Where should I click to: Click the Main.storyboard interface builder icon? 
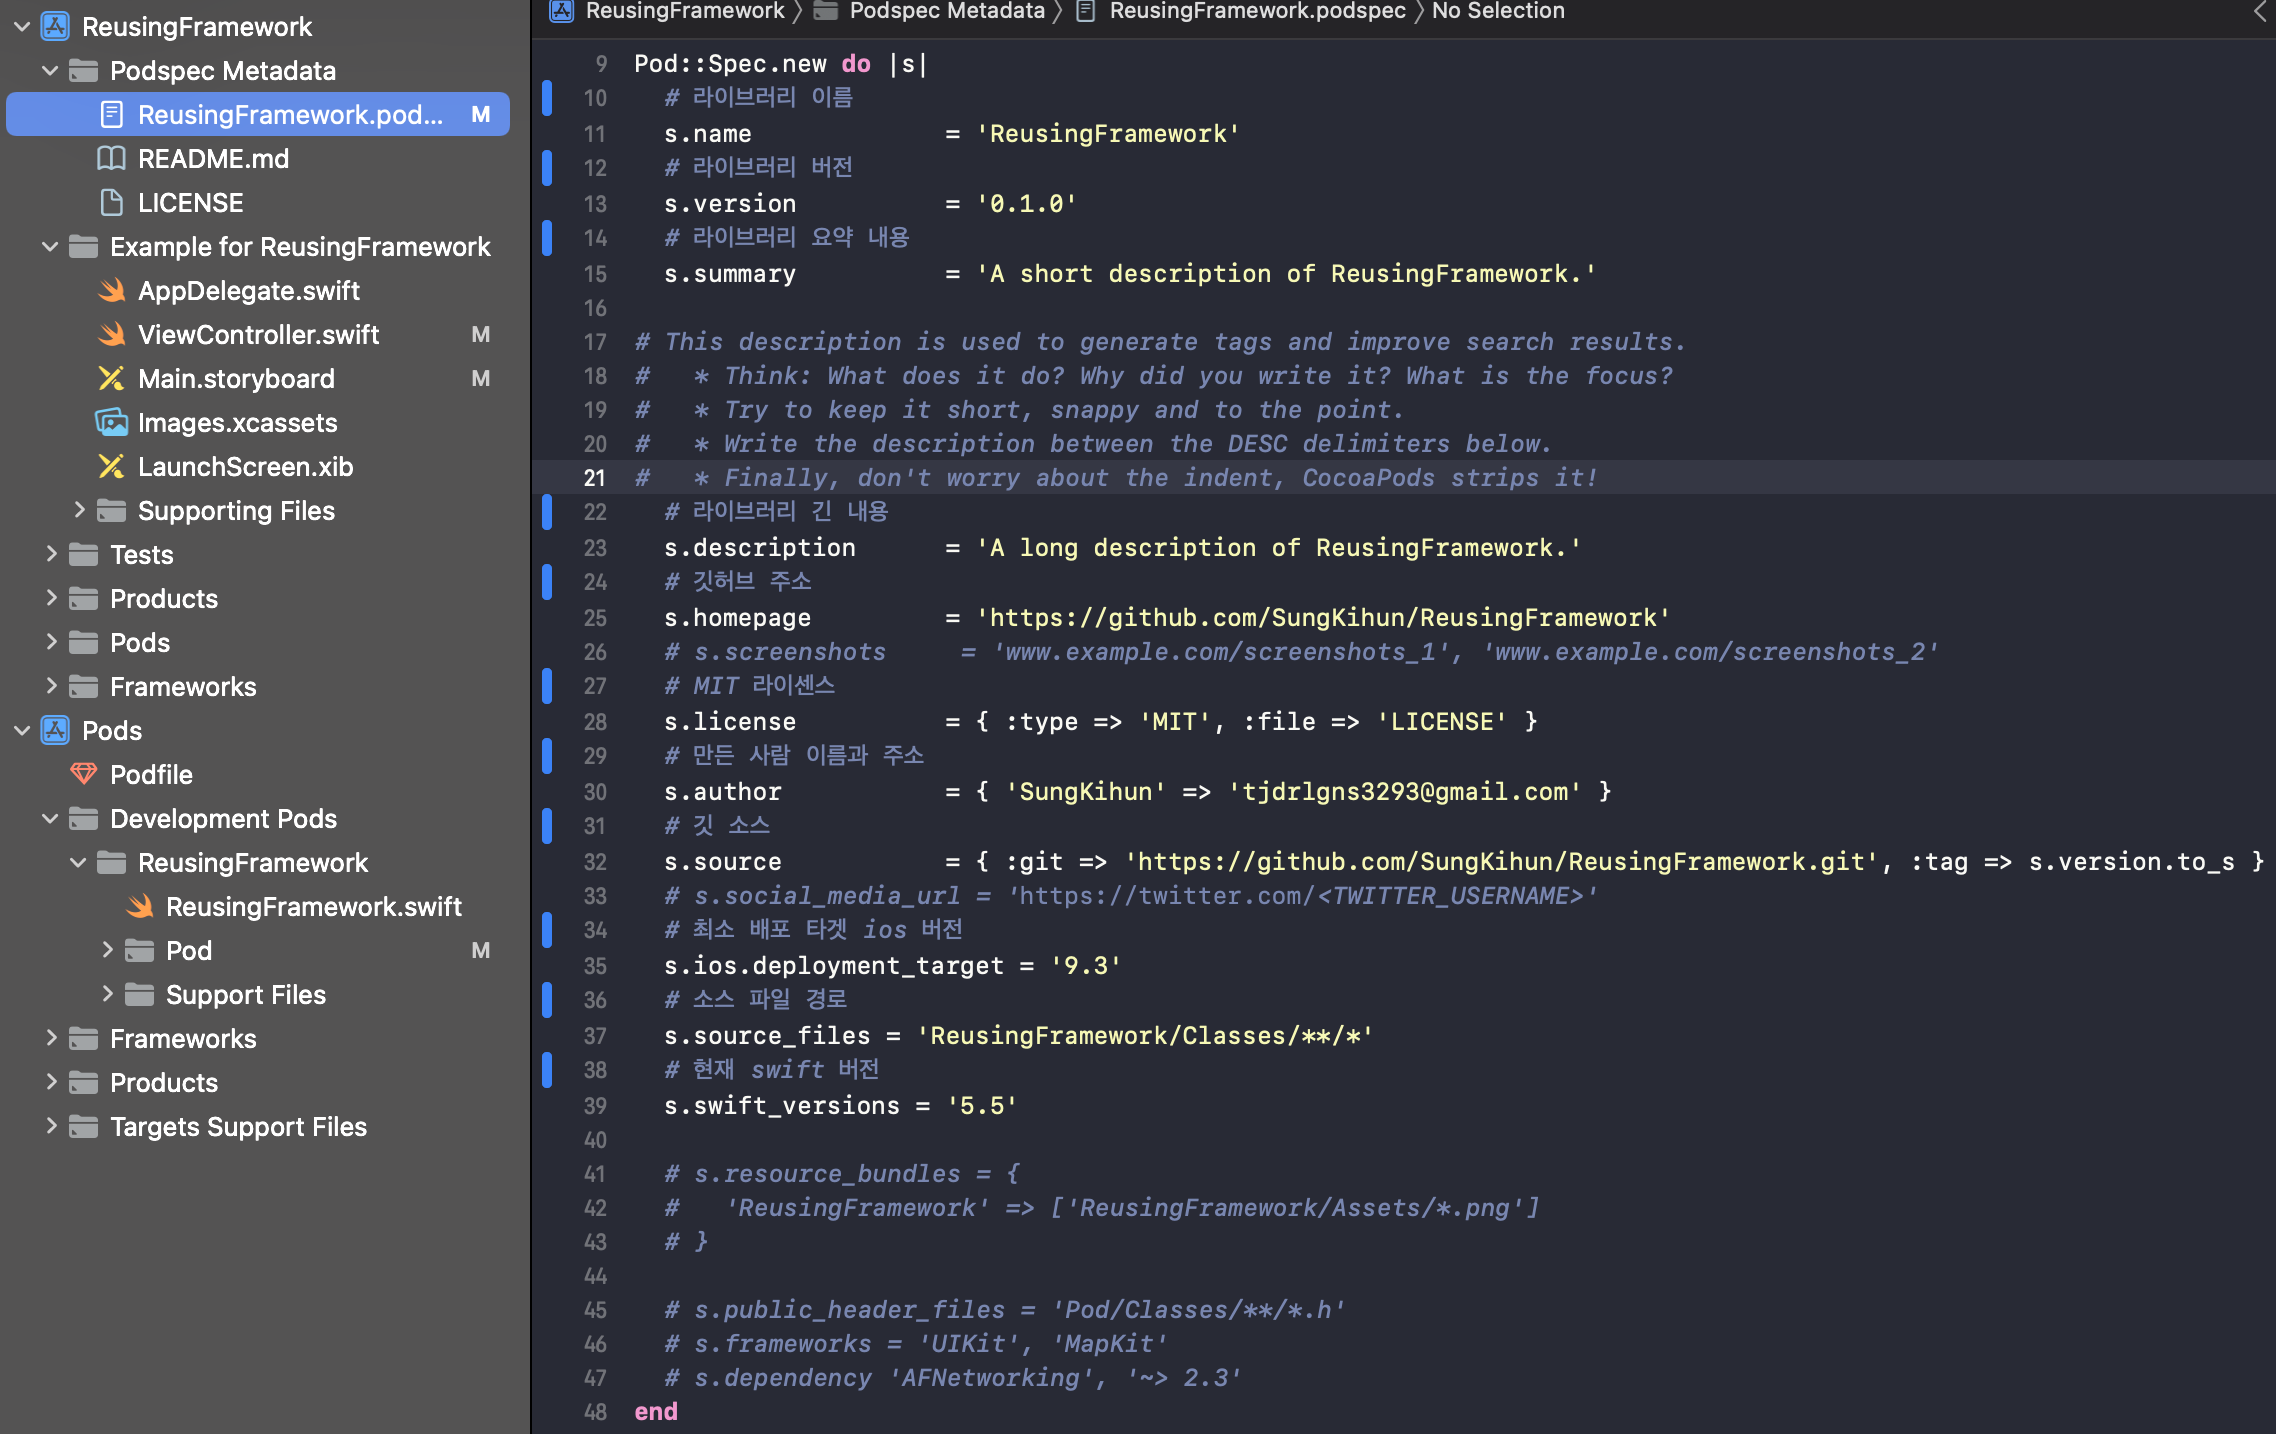click(x=111, y=379)
